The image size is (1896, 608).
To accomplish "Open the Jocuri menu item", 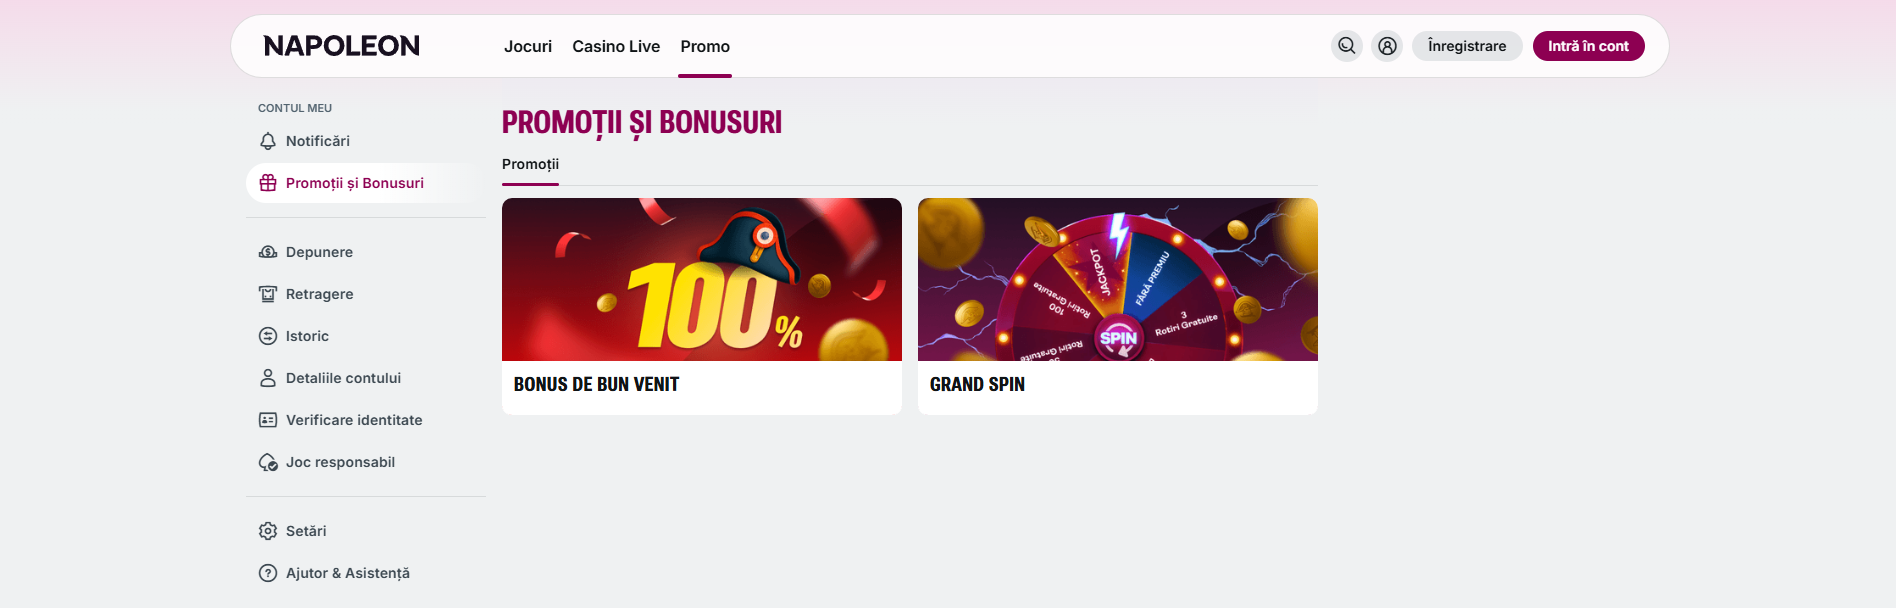I will point(528,46).
